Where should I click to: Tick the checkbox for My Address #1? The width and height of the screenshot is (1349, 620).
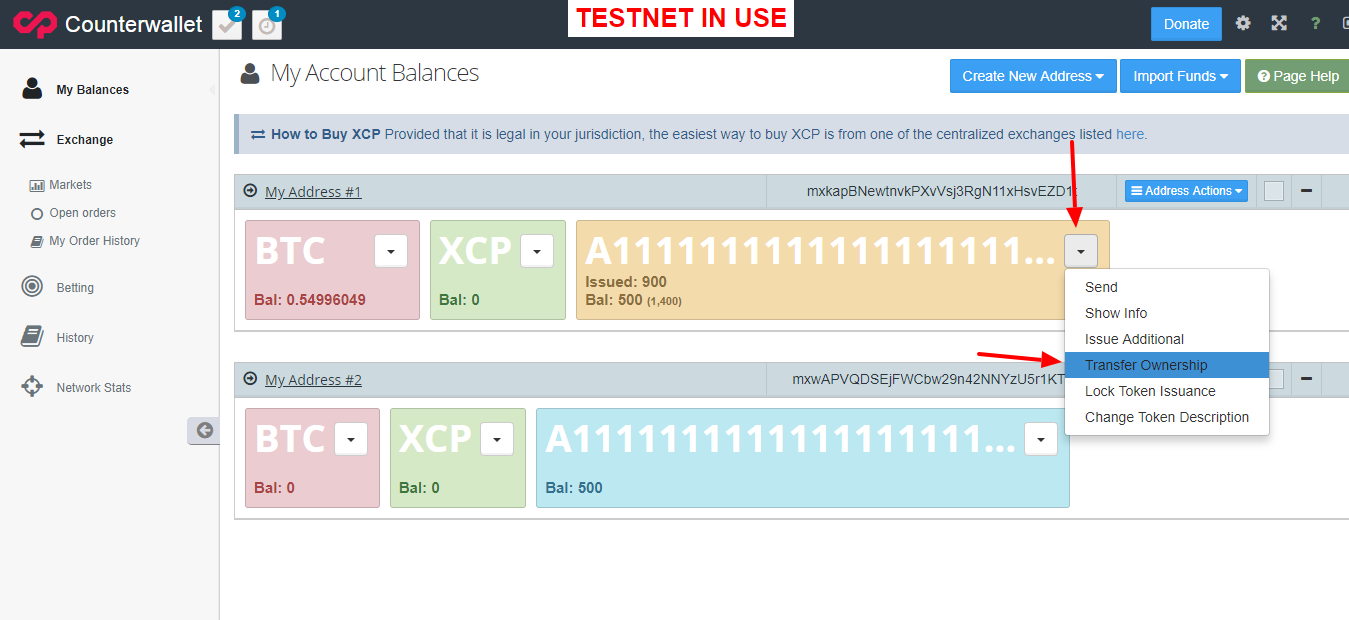[x=1273, y=190]
